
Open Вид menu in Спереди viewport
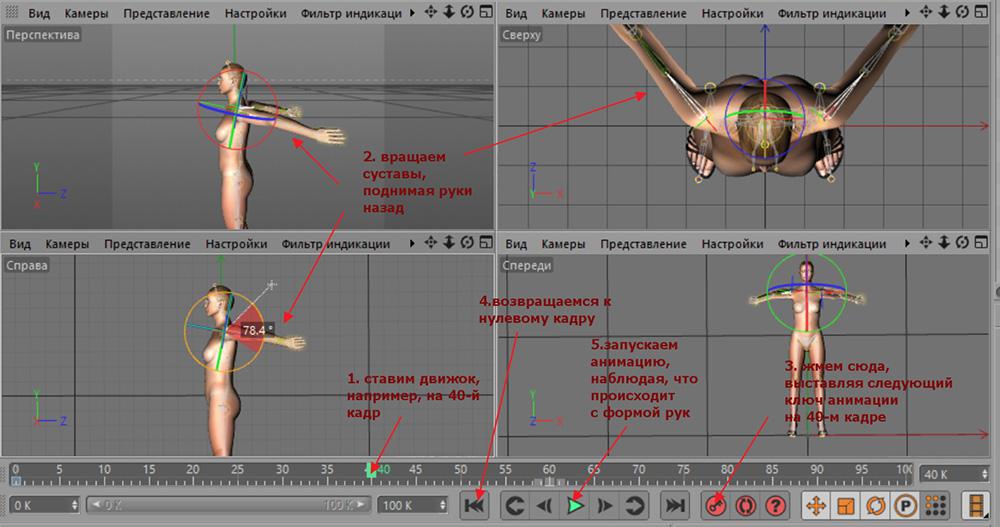(516, 244)
